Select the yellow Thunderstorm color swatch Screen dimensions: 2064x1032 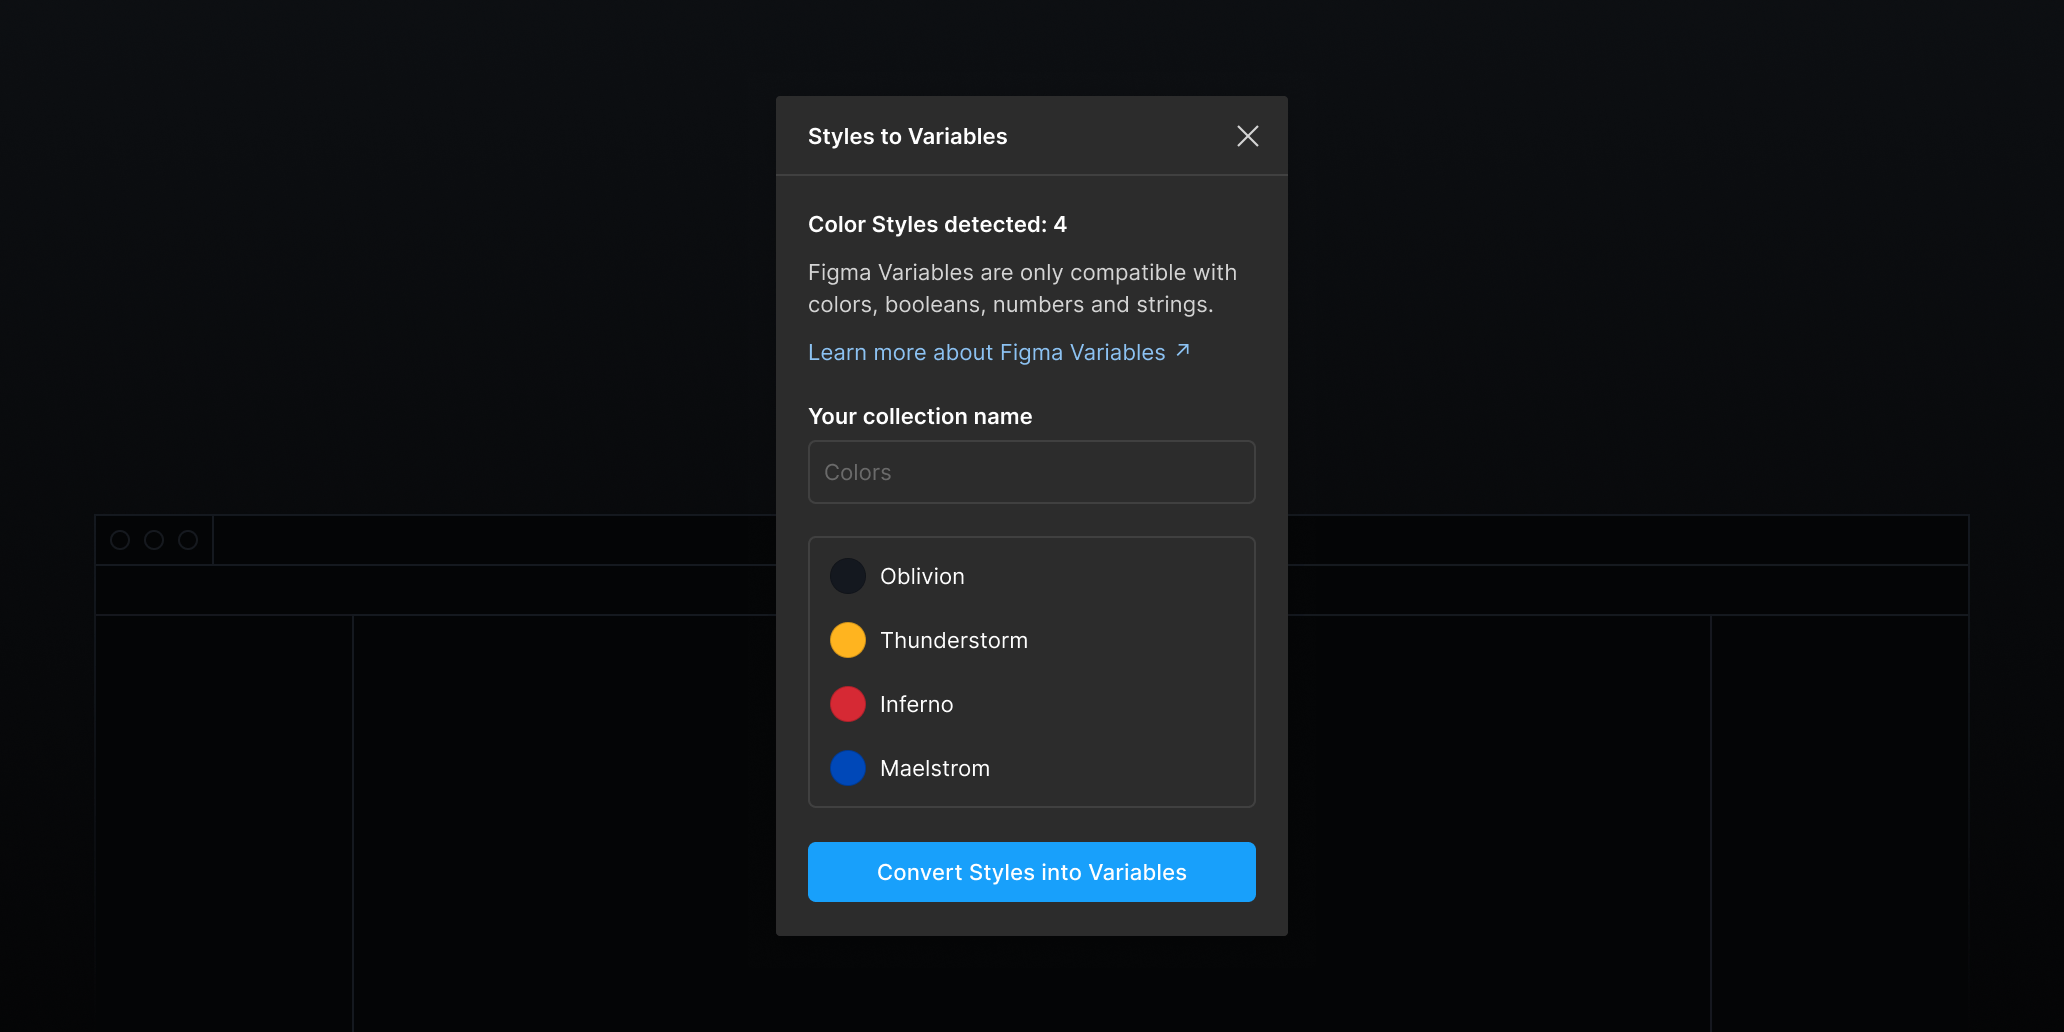click(847, 640)
